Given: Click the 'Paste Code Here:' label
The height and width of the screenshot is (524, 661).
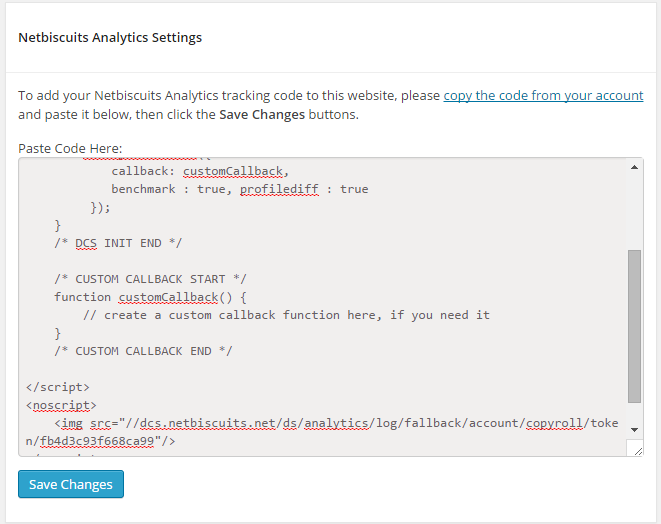Looking at the screenshot, I should pyautogui.click(x=70, y=148).
